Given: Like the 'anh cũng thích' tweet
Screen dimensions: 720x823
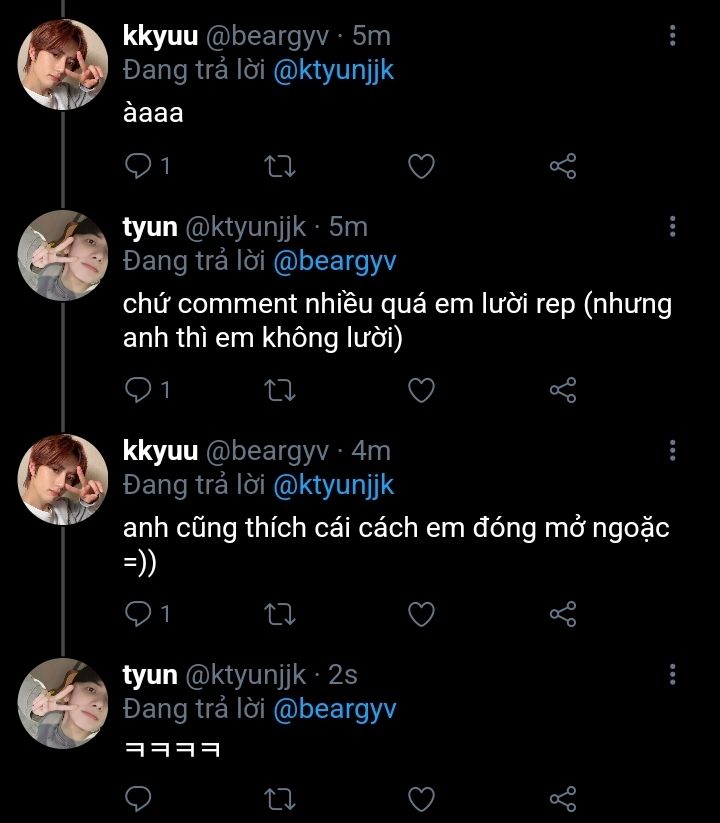Looking at the screenshot, I should click(422, 612).
